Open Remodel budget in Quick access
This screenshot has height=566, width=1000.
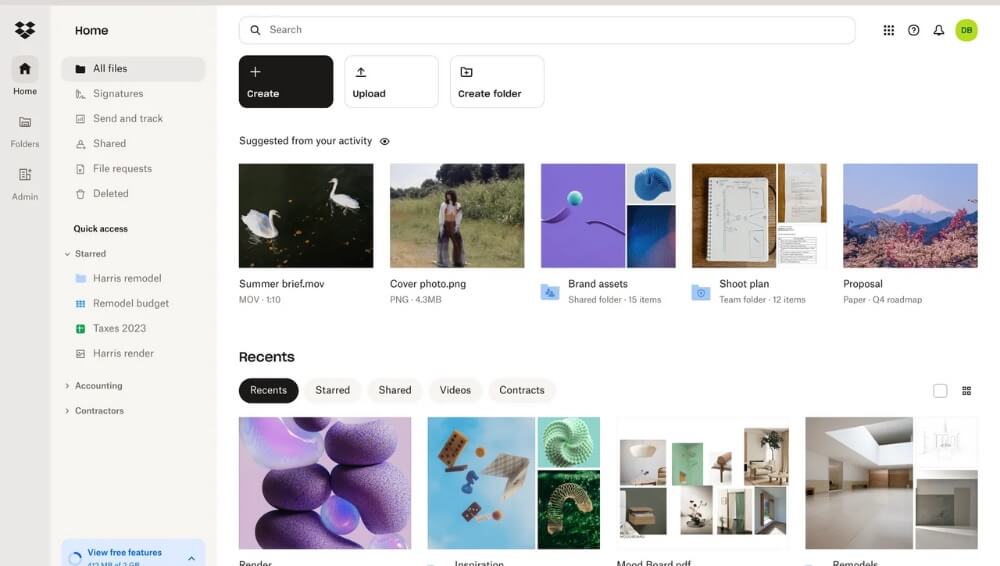click(133, 304)
